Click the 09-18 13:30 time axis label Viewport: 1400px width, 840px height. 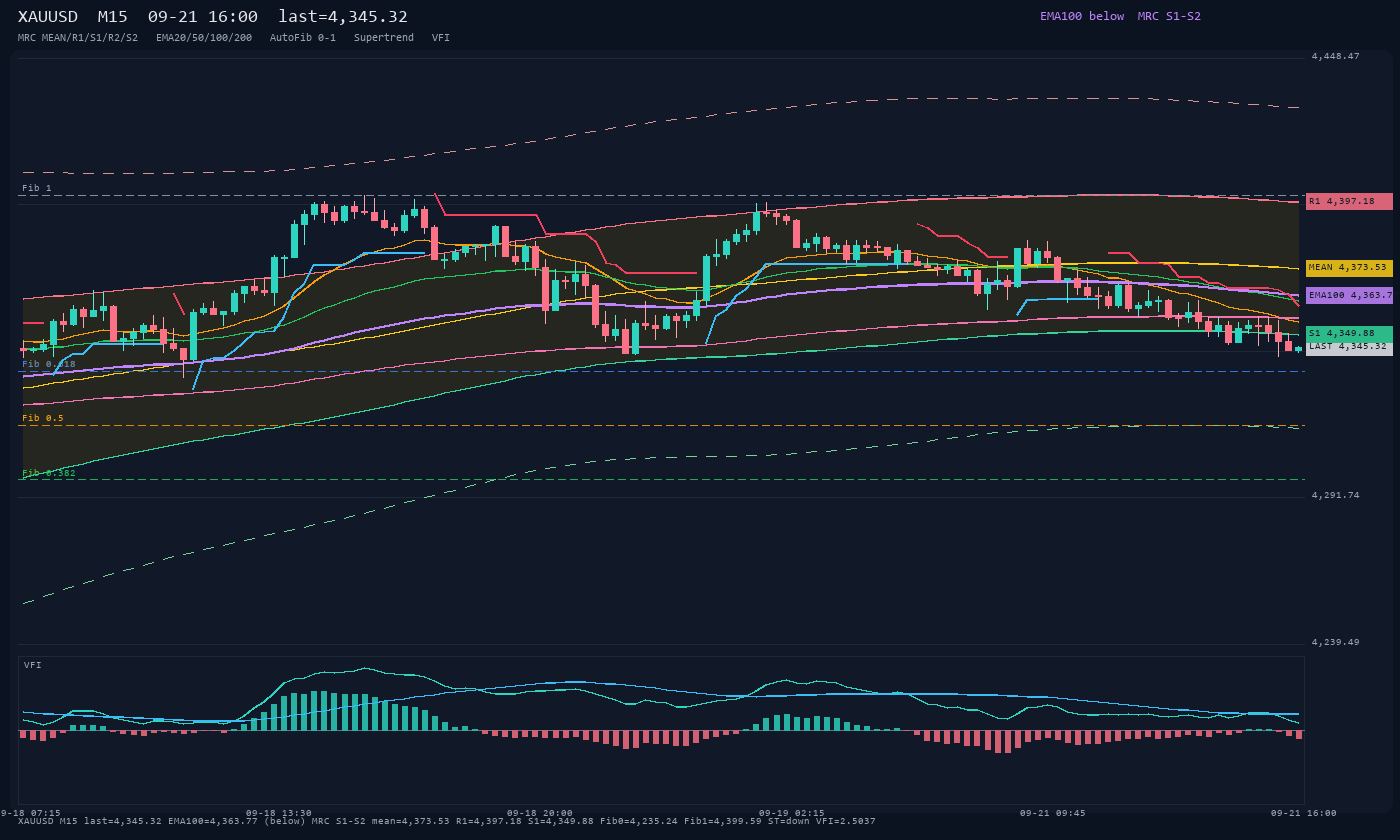click(278, 813)
